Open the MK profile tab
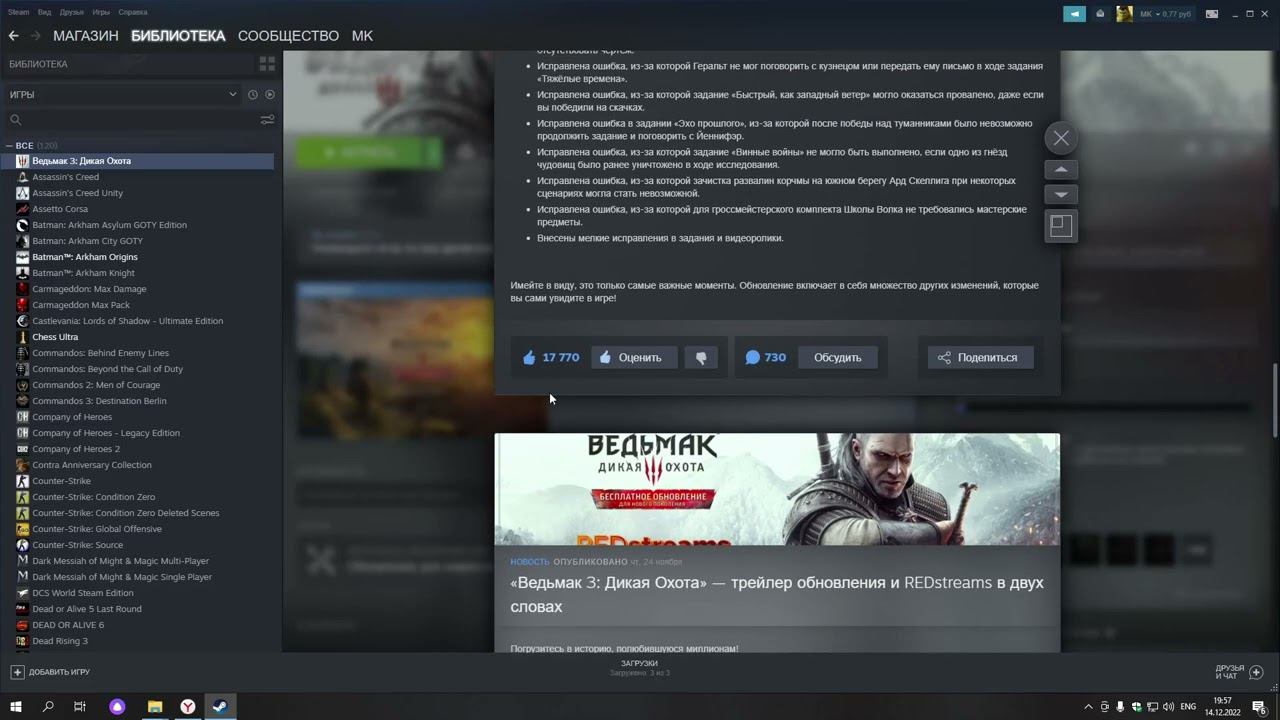The image size is (1280, 720). pyautogui.click(x=362, y=35)
